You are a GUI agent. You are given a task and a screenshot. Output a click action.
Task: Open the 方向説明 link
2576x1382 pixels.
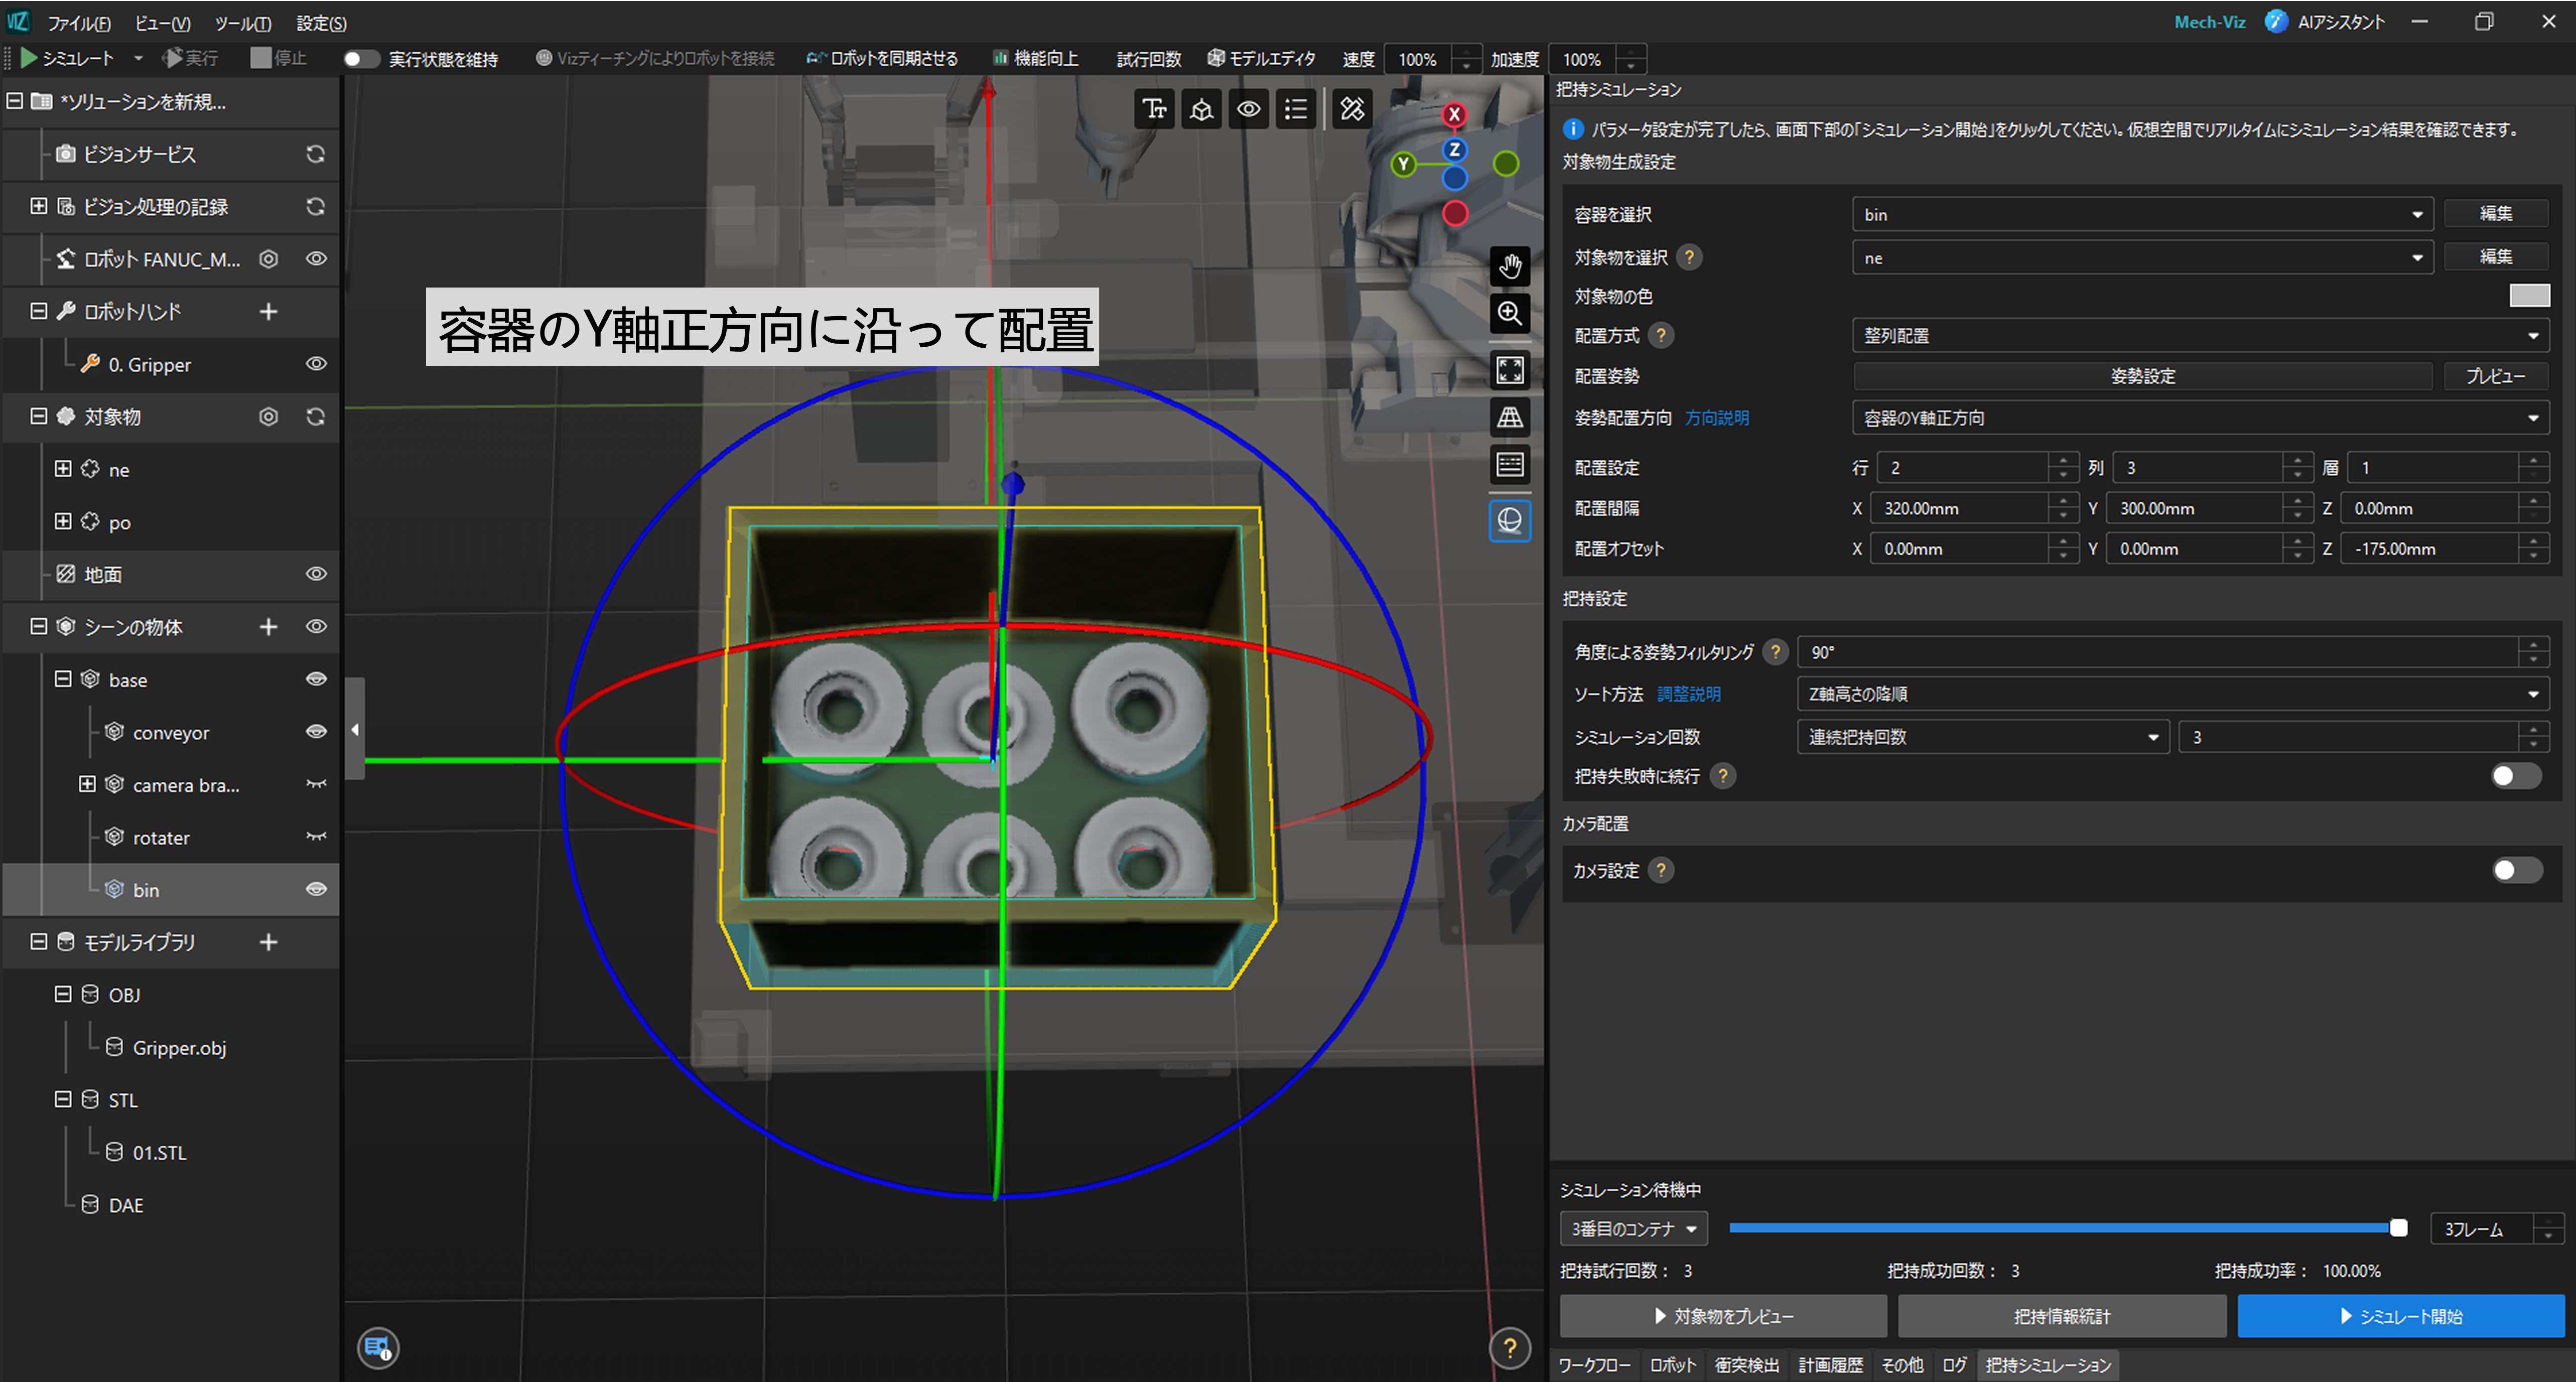tap(1716, 418)
